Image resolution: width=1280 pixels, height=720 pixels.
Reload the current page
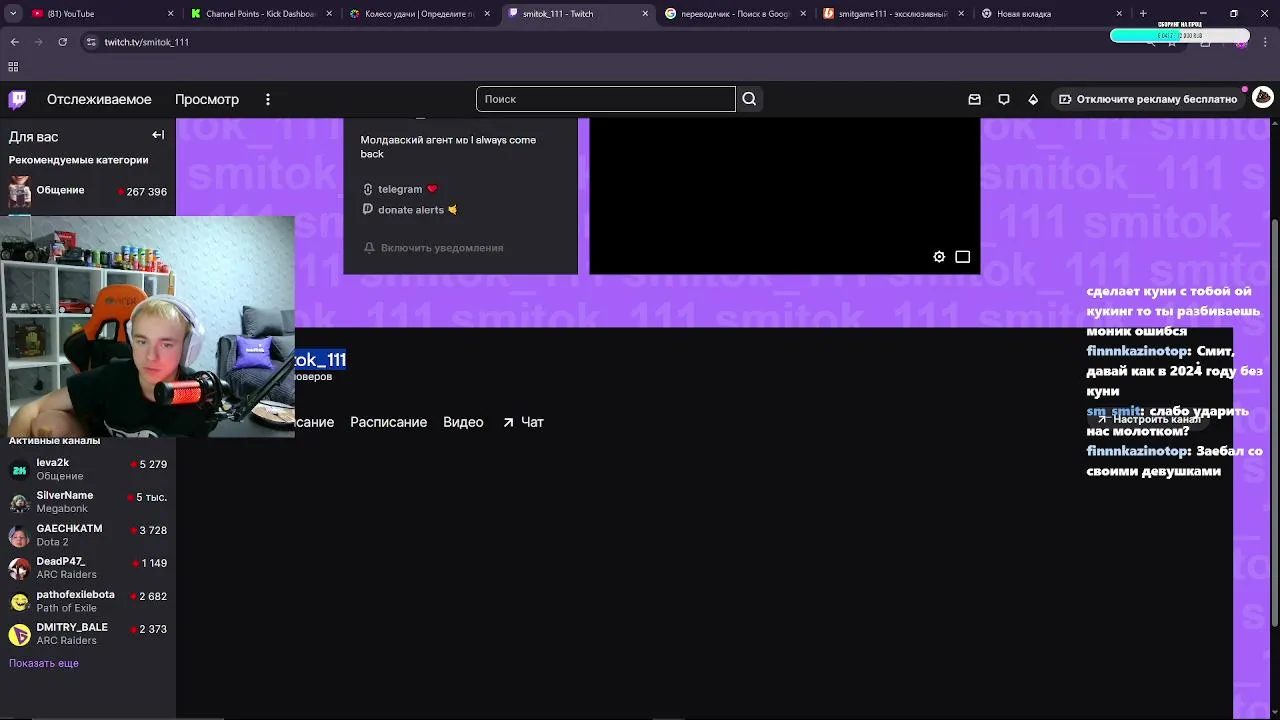[62, 42]
